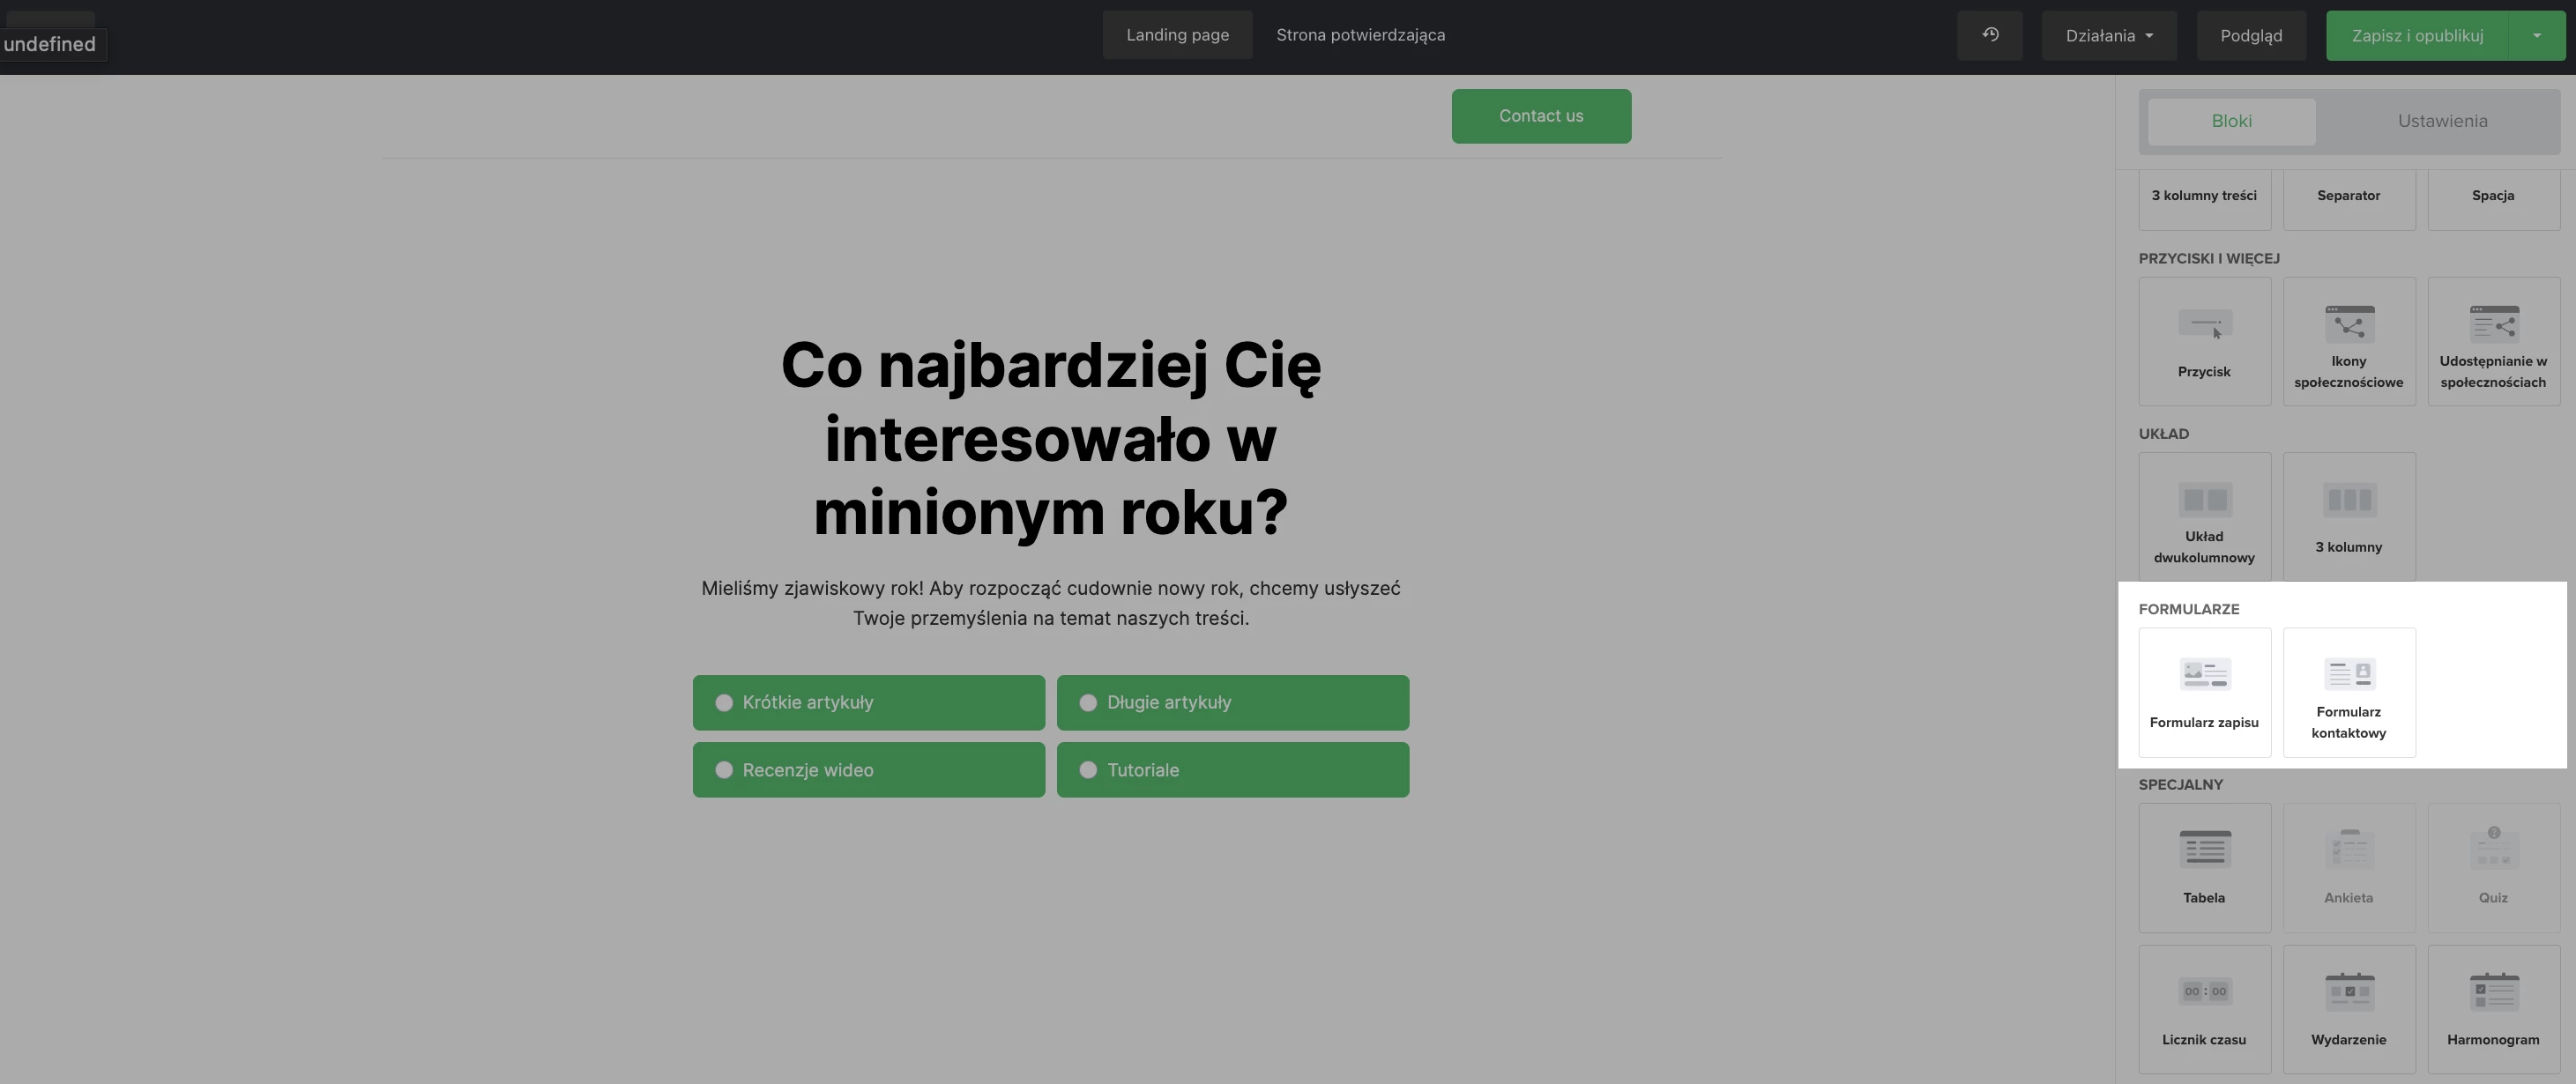
Task: Add the Tabela block
Action: (2204, 867)
